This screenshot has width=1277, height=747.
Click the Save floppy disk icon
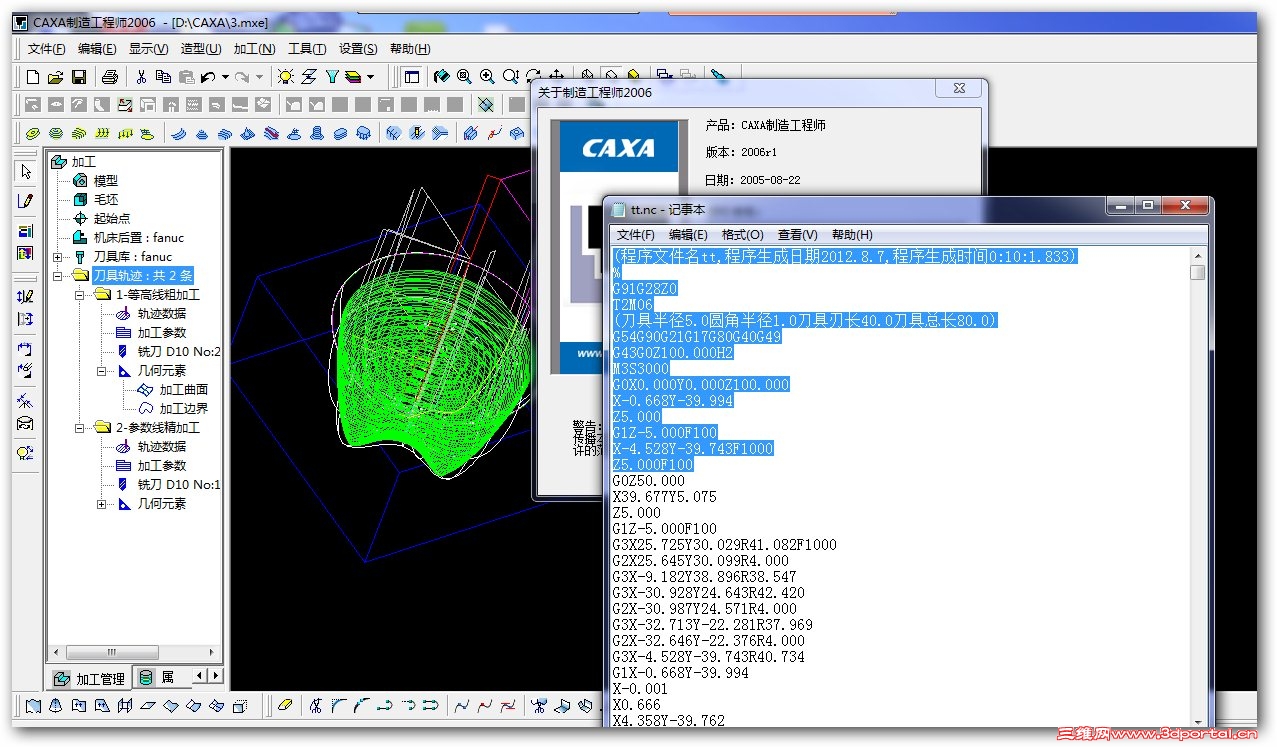(x=78, y=77)
